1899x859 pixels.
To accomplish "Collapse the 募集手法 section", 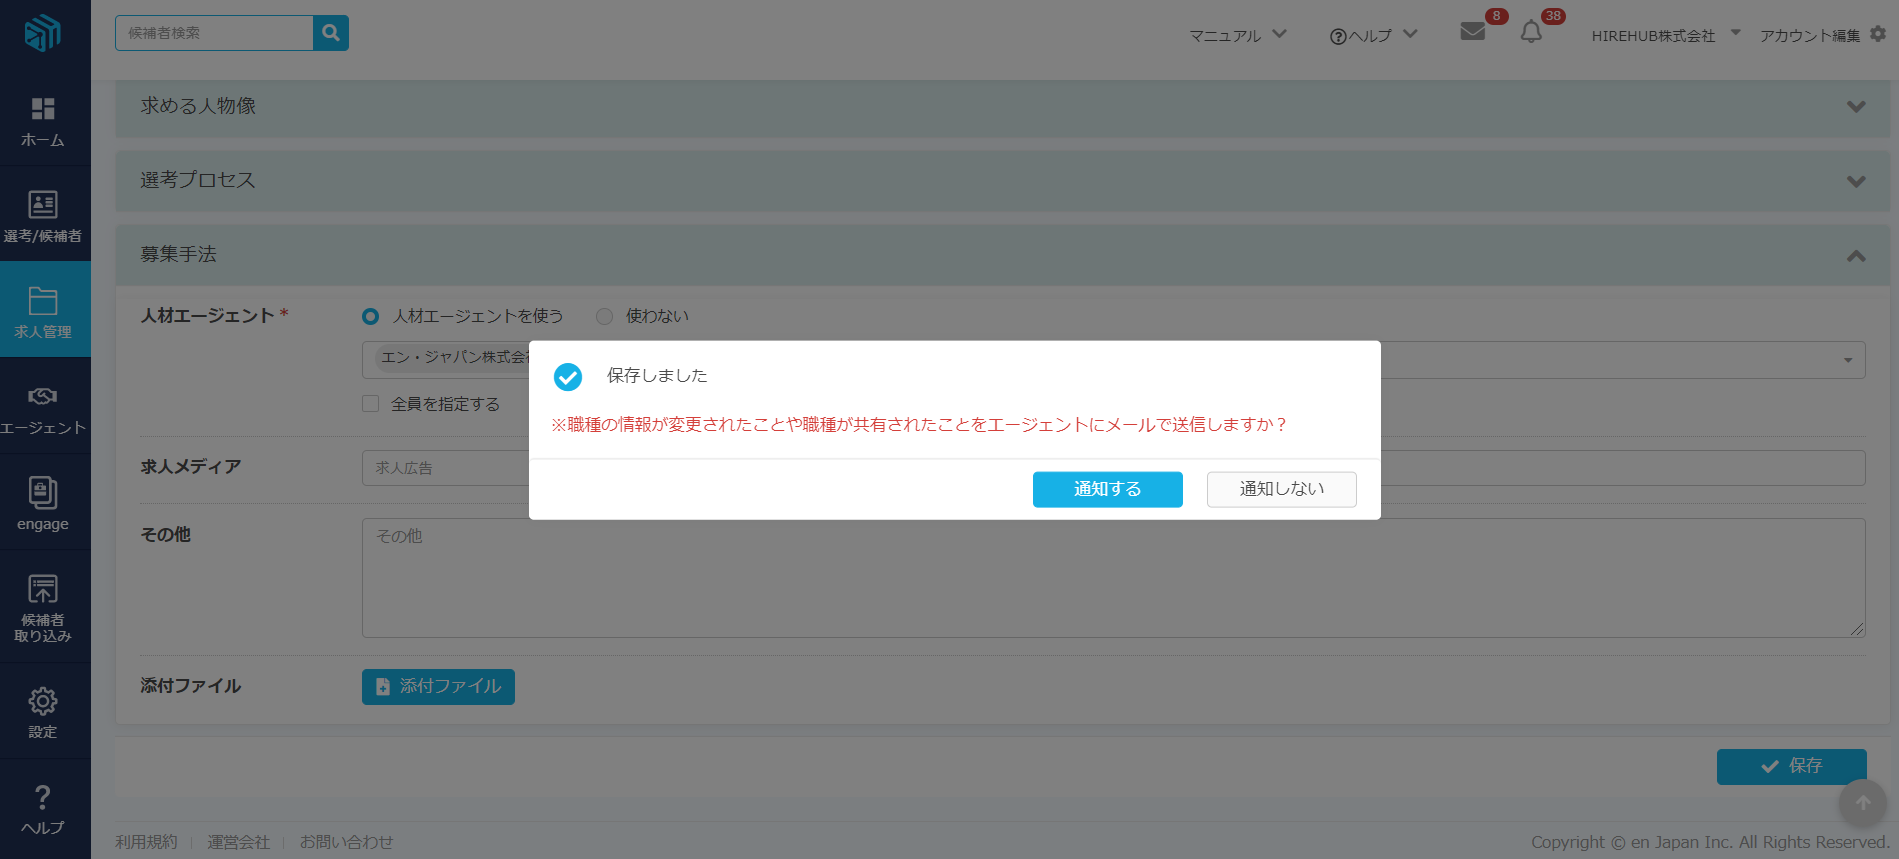I will pyautogui.click(x=1856, y=256).
